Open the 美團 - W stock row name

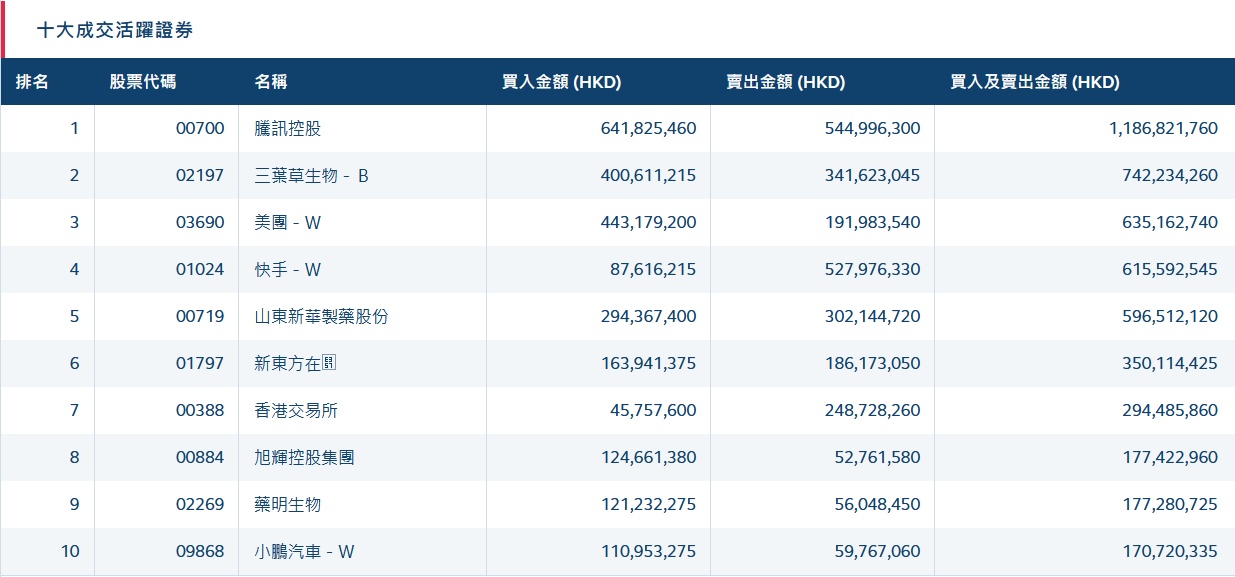tap(288, 223)
